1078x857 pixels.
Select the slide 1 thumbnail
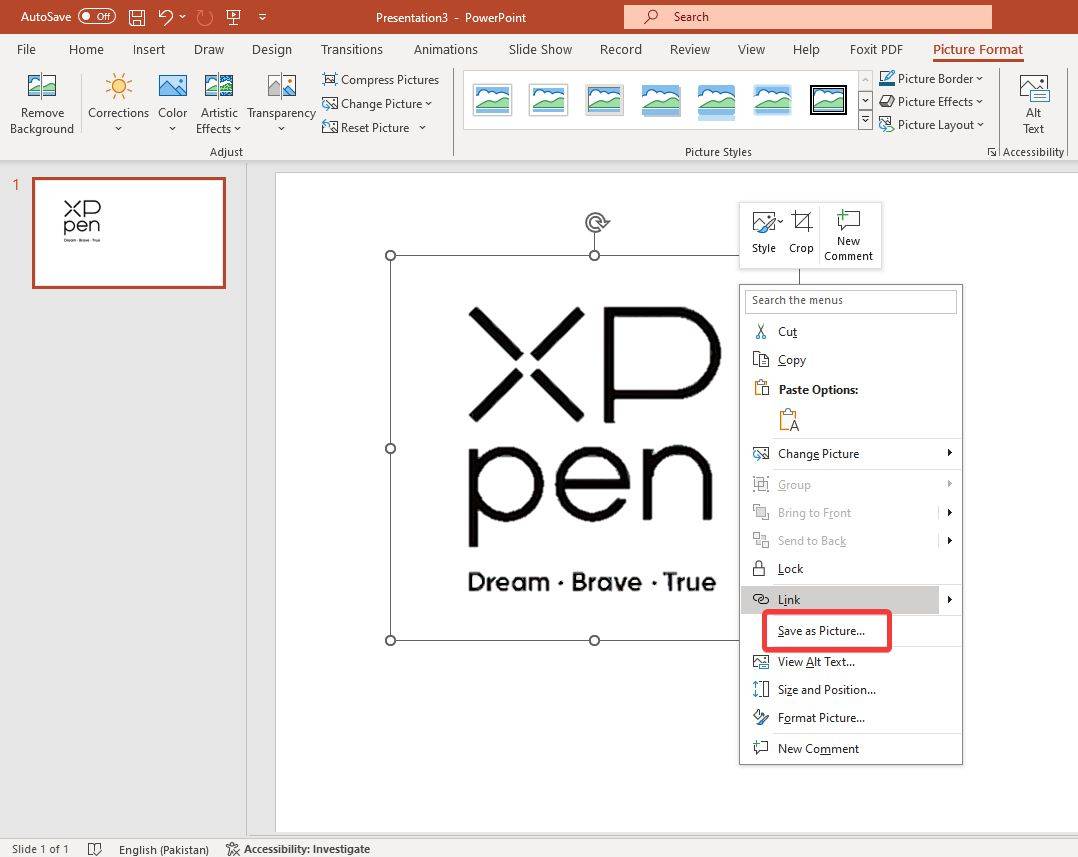click(x=129, y=233)
